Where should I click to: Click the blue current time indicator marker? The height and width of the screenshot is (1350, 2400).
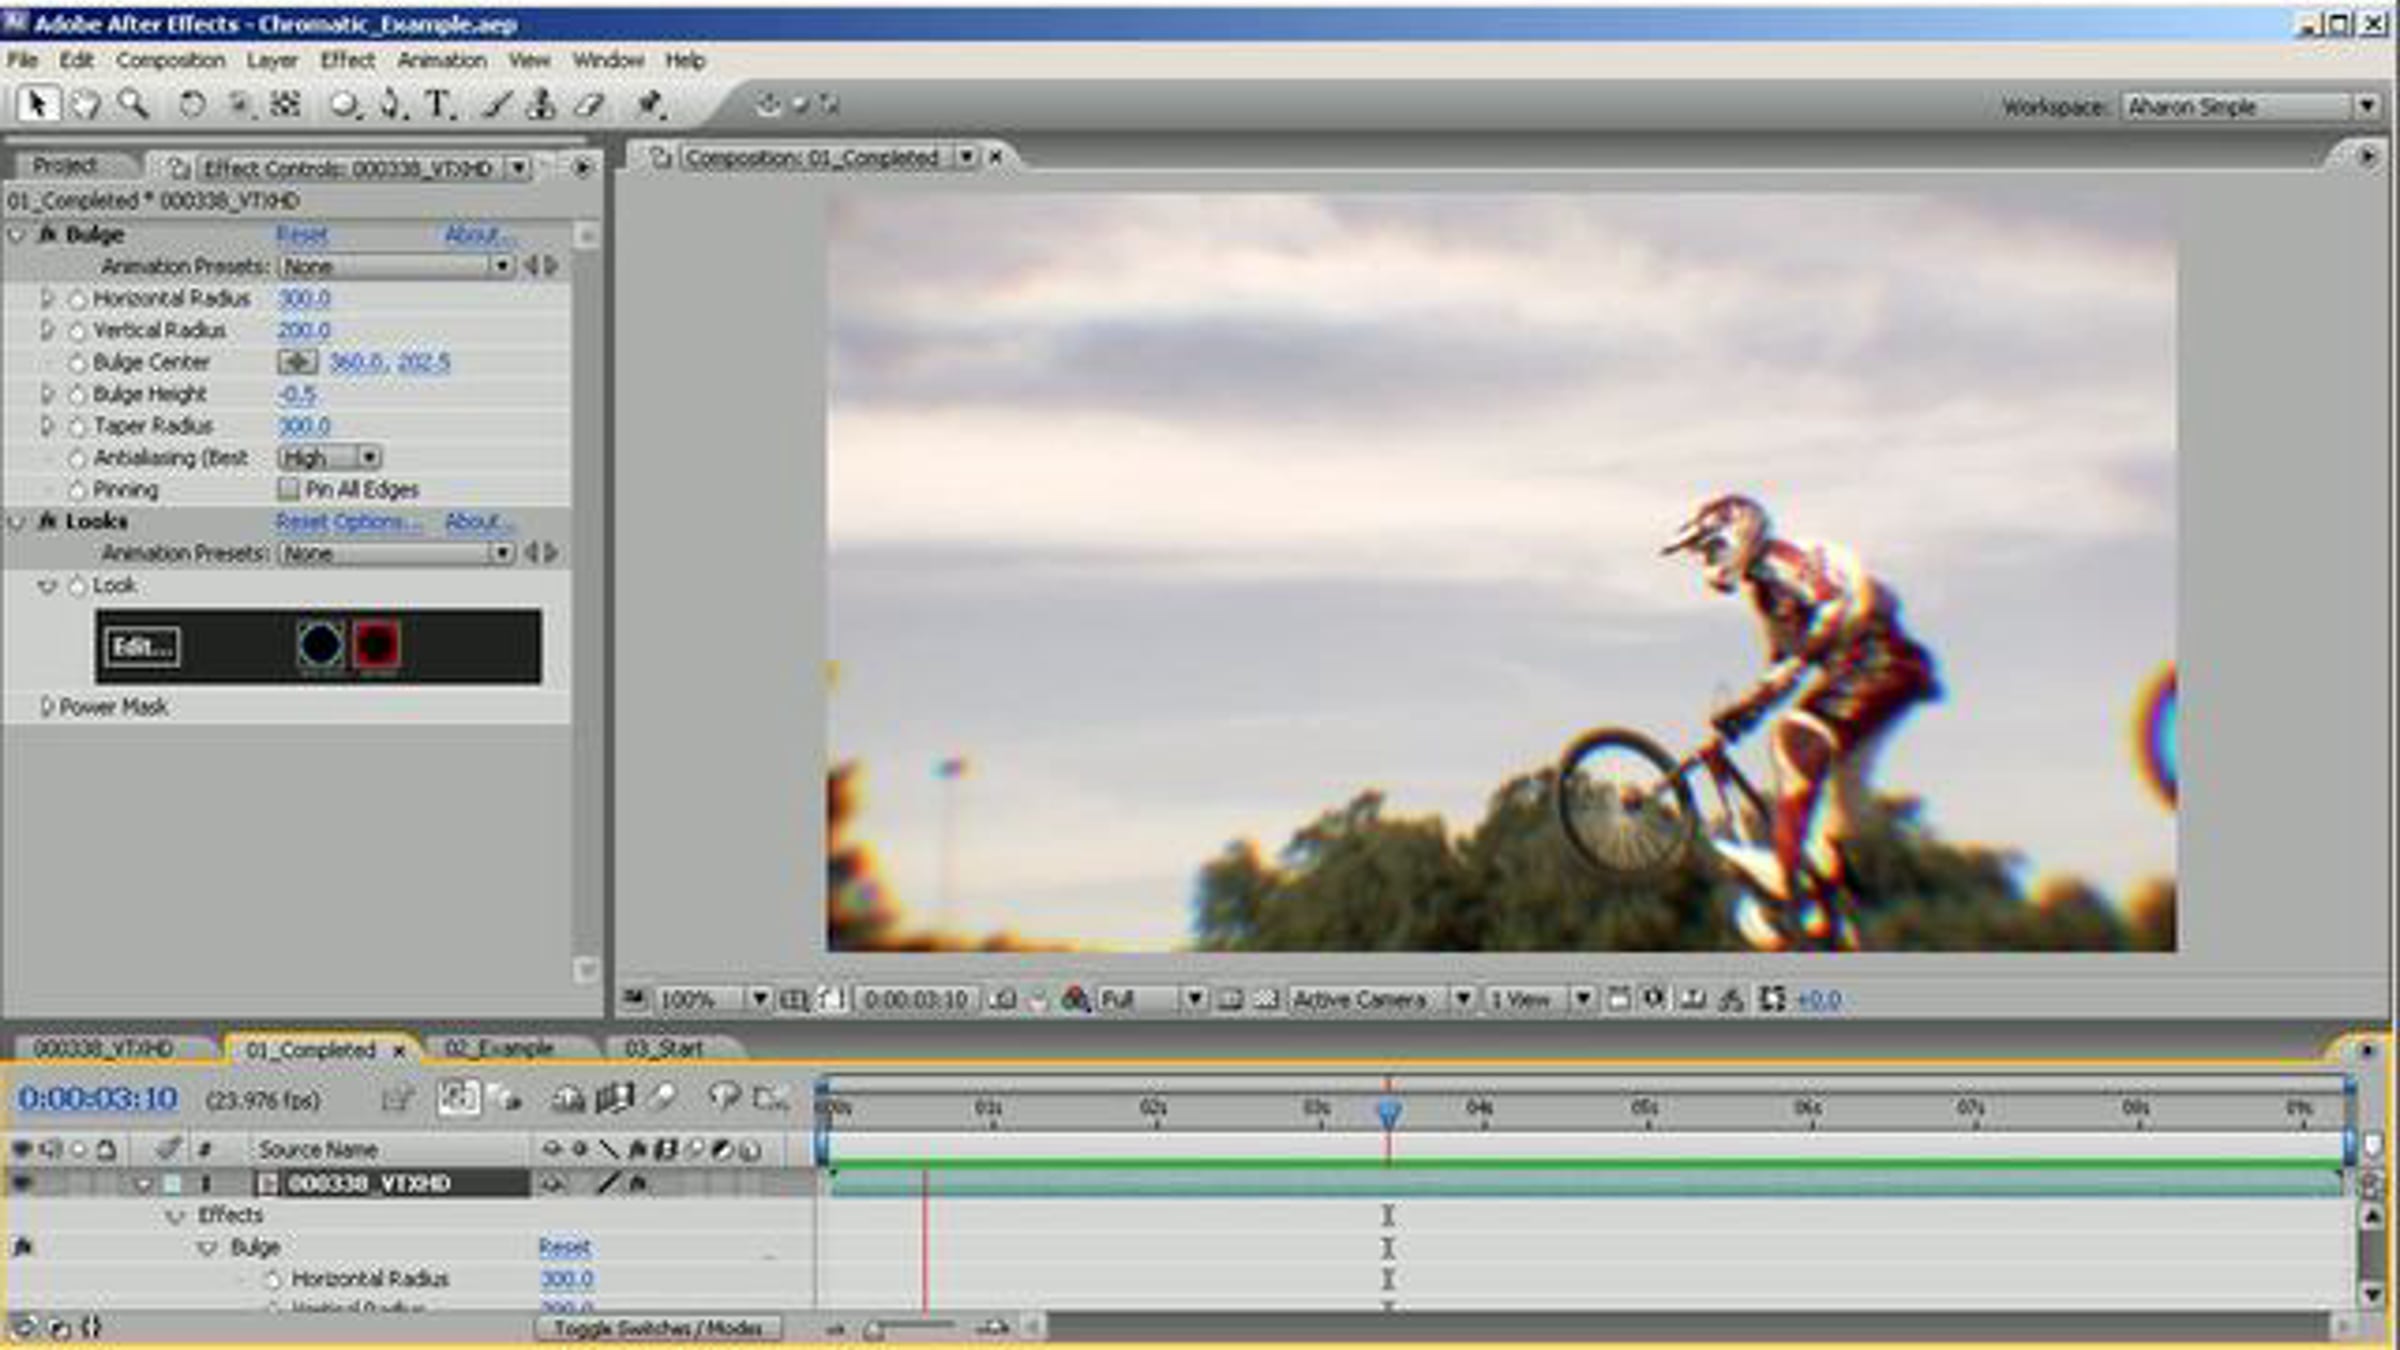(1388, 1112)
